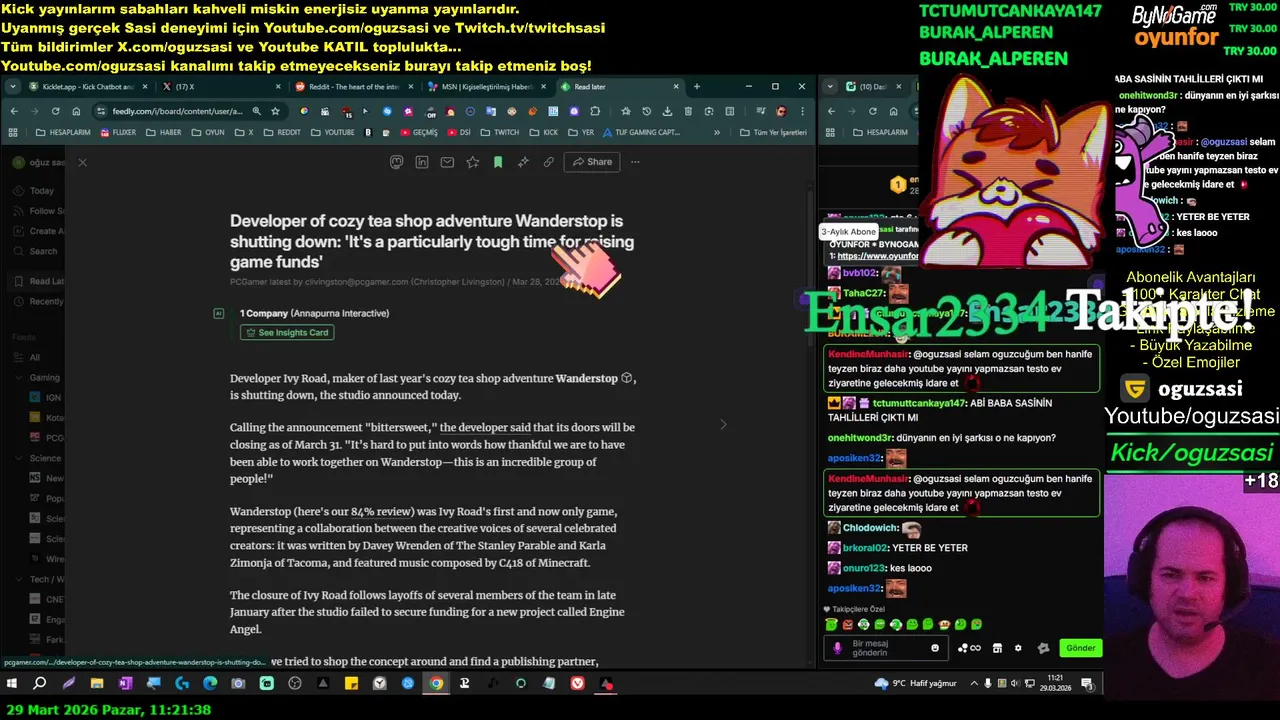Image resolution: width=1280 pixels, height=720 pixels.
Task: Star the Wanderstop article
Action: [472, 162]
